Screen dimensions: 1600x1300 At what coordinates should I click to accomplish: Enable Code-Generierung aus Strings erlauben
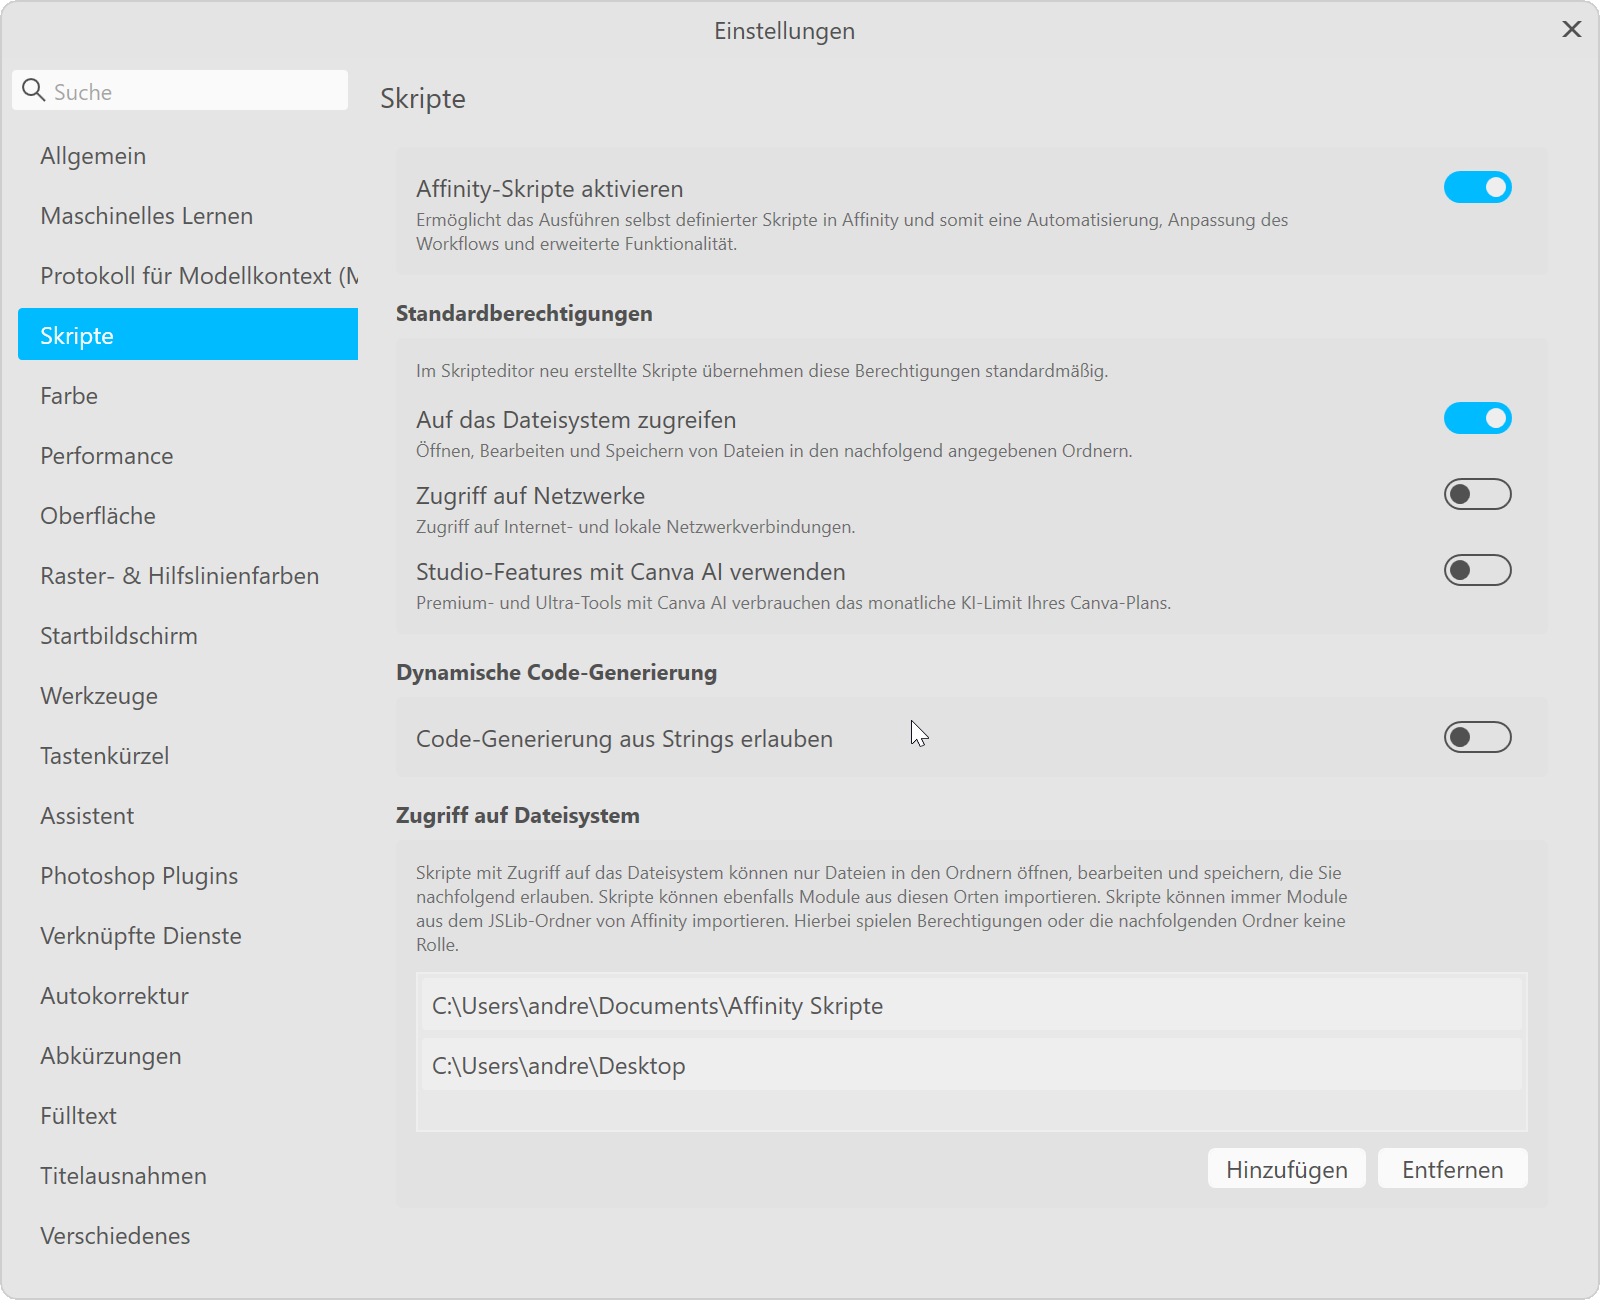click(1477, 737)
